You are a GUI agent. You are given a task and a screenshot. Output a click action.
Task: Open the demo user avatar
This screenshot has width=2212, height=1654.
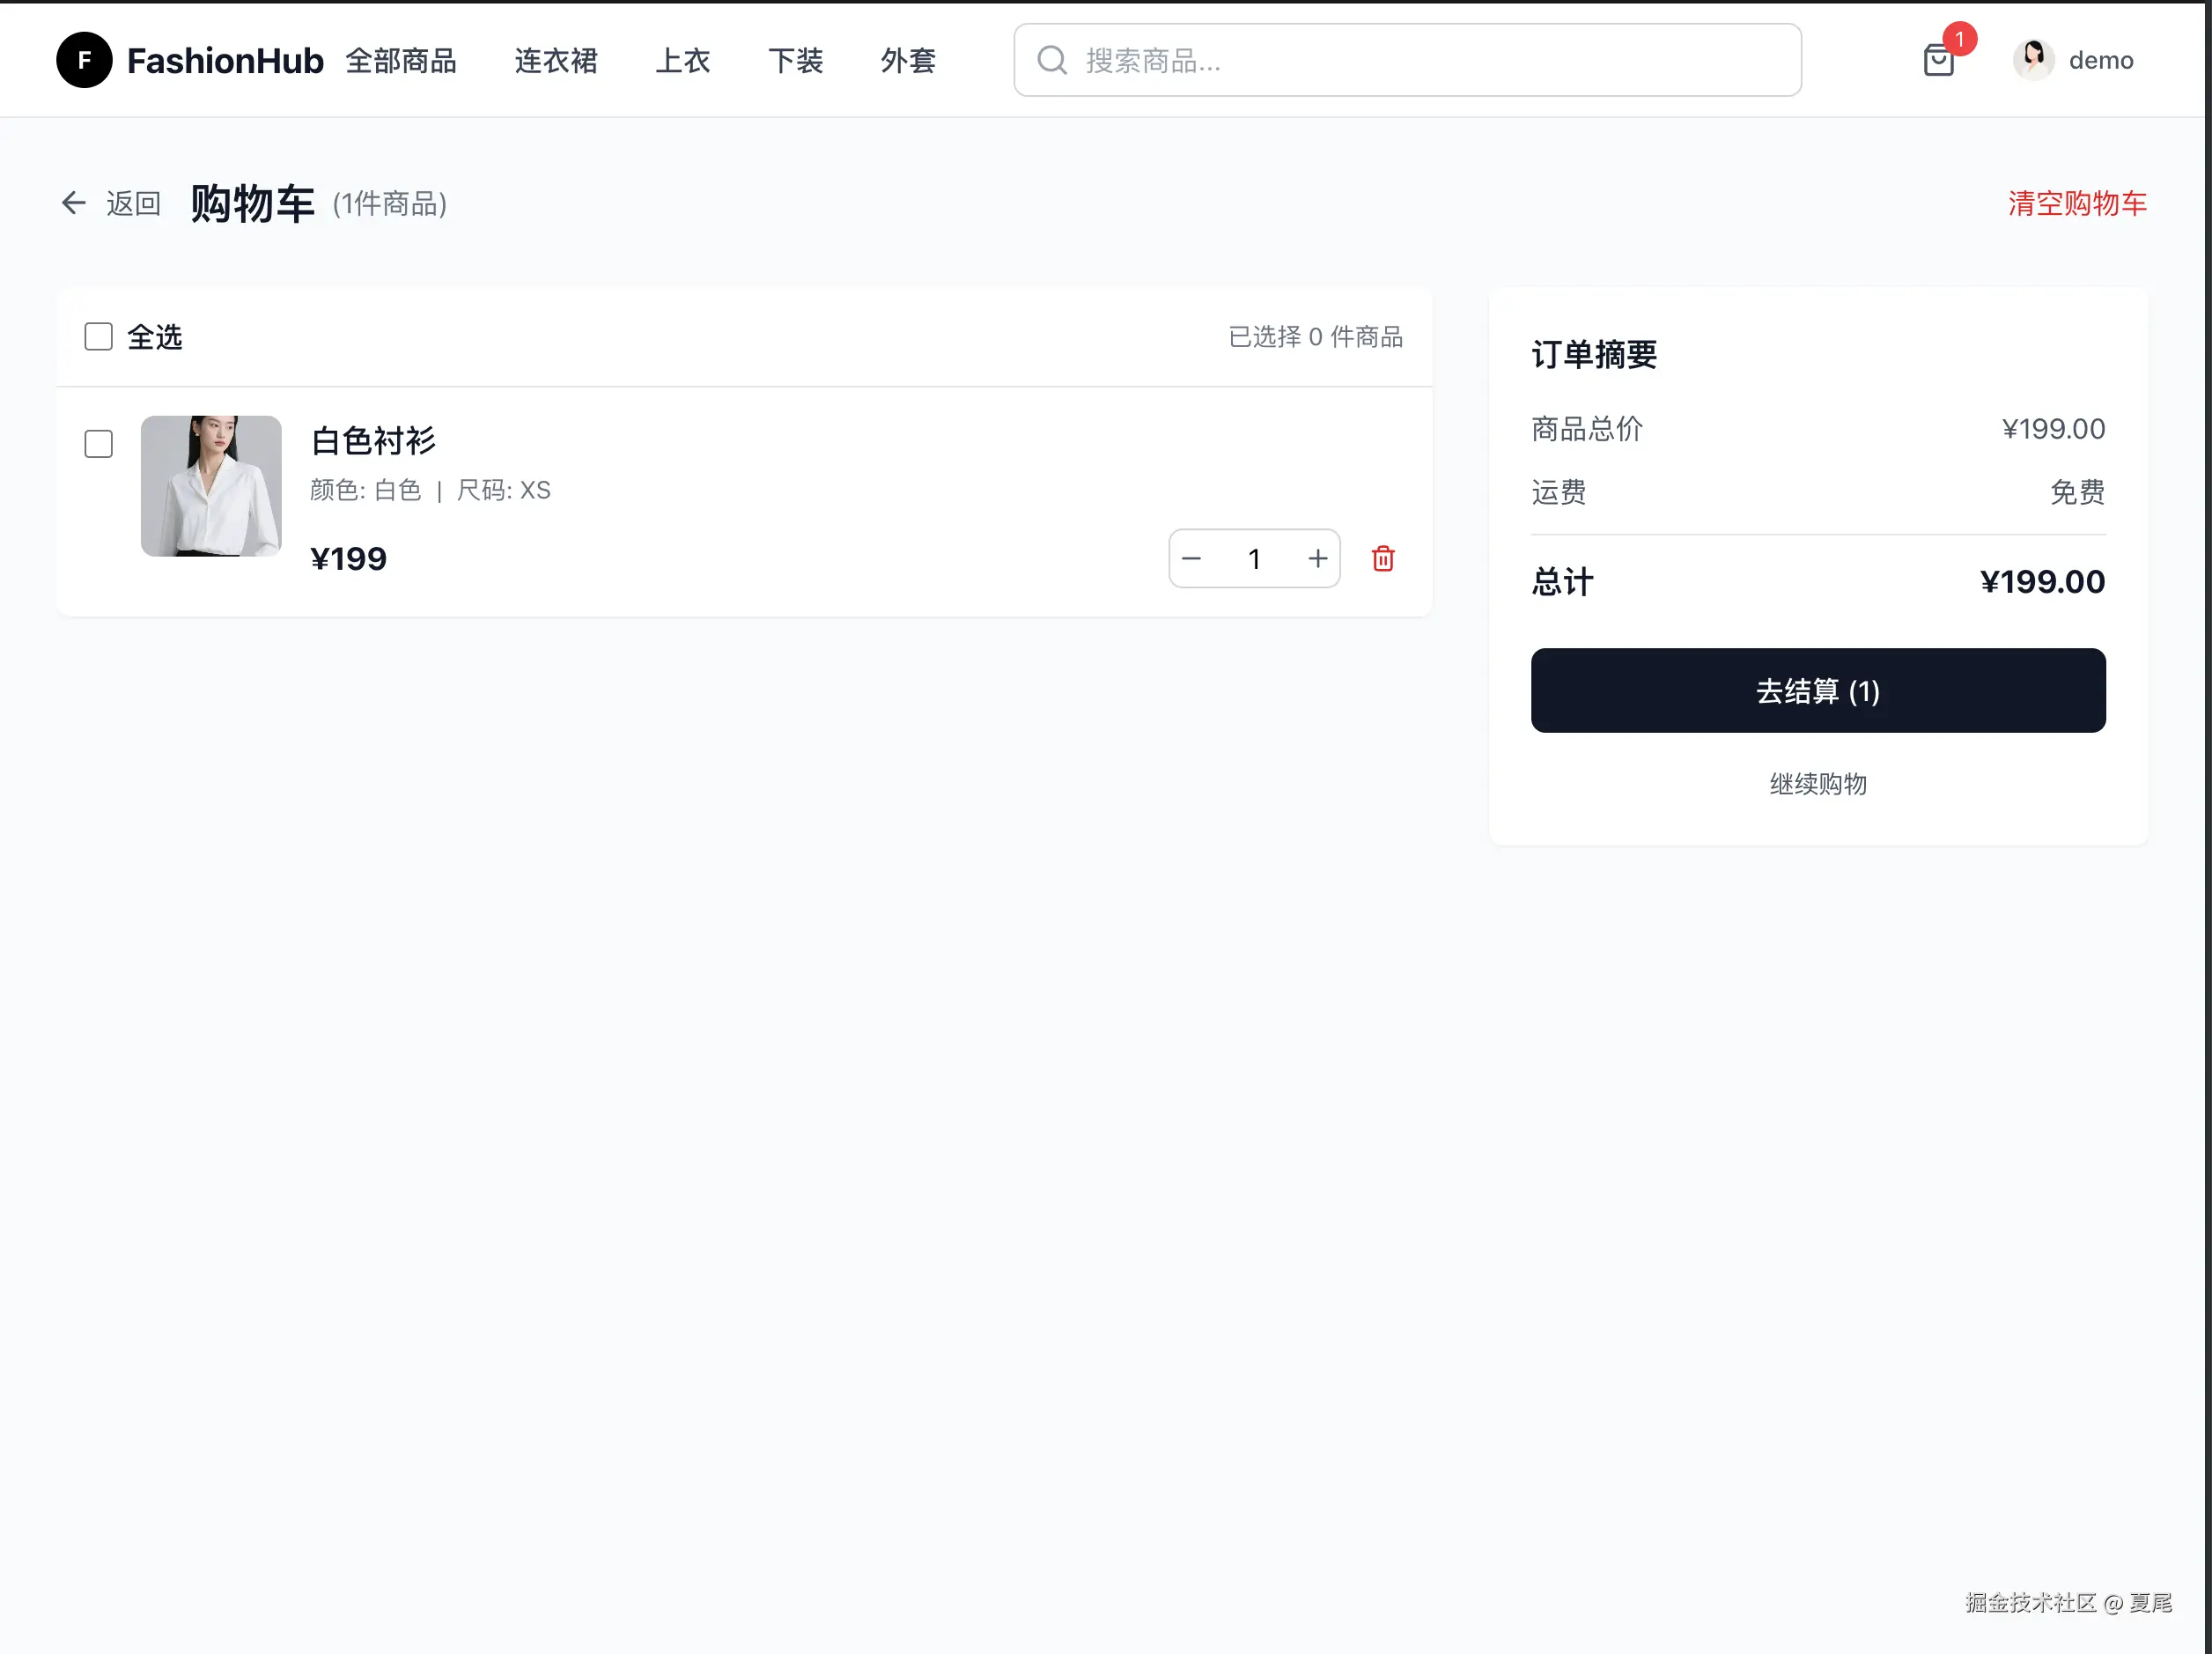click(2033, 60)
